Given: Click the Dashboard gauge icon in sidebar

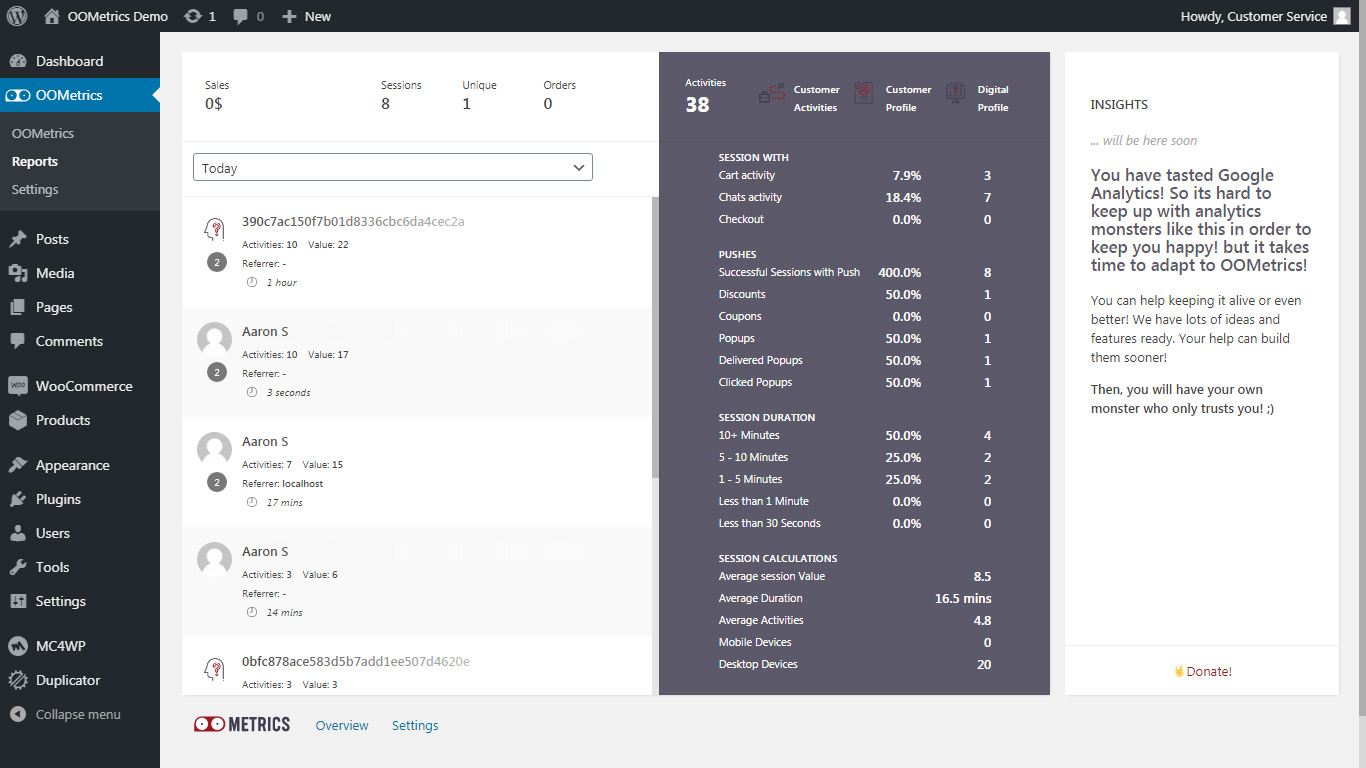Looking at the screenshot, I should [18, 61].
